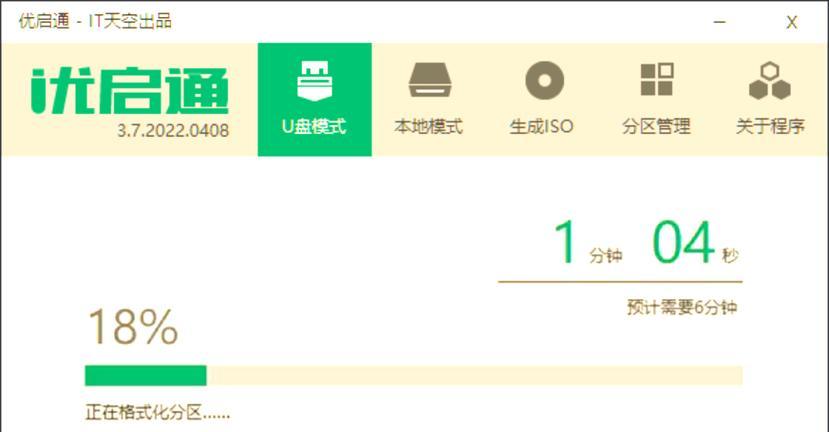Click the 18% progress percentage
Screen dimensions: 829x432
point(133,327)
